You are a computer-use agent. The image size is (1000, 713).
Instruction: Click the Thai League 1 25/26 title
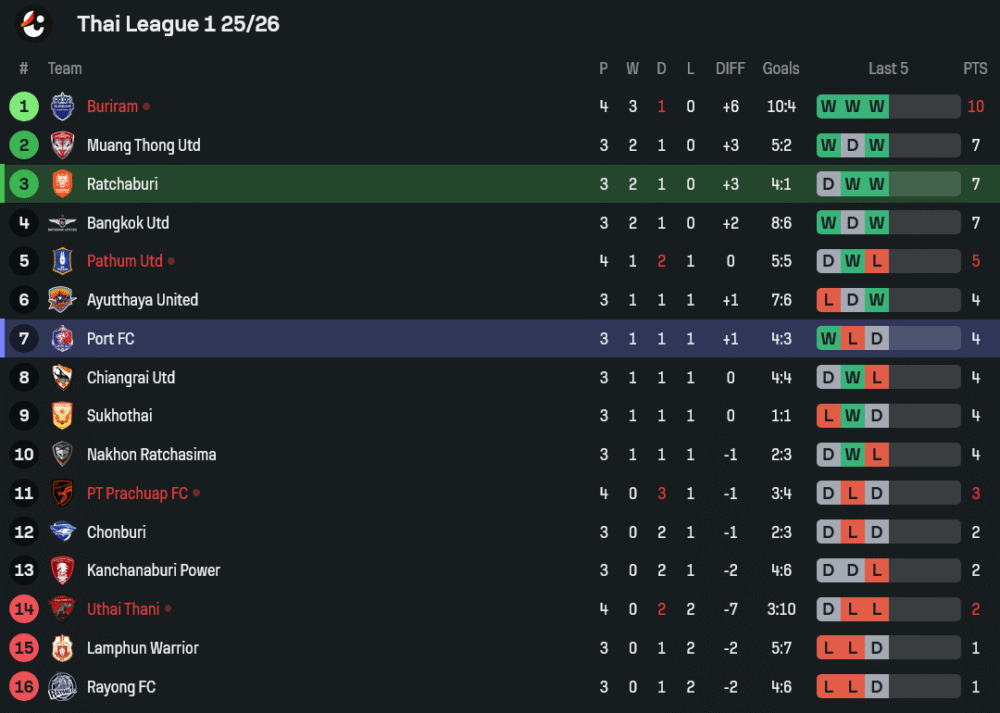(x=178, y=24)
